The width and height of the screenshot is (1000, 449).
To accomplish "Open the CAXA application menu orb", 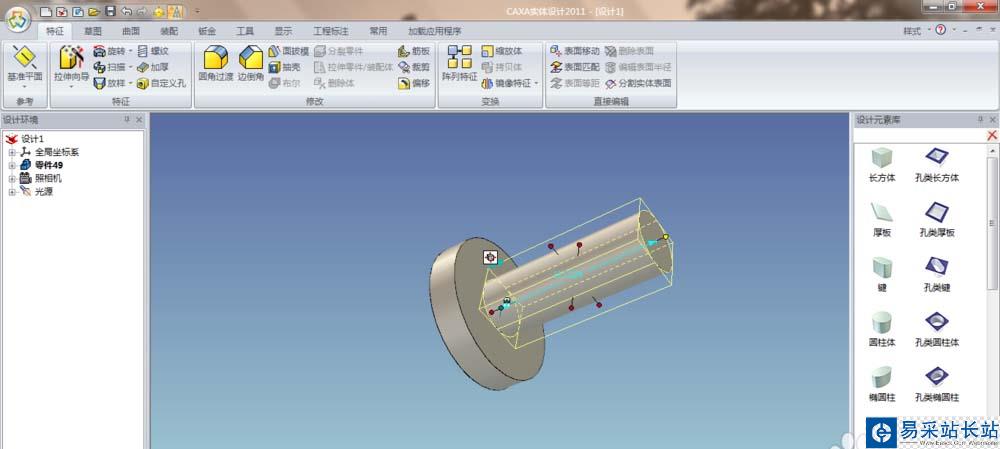I will pos(18,18).
